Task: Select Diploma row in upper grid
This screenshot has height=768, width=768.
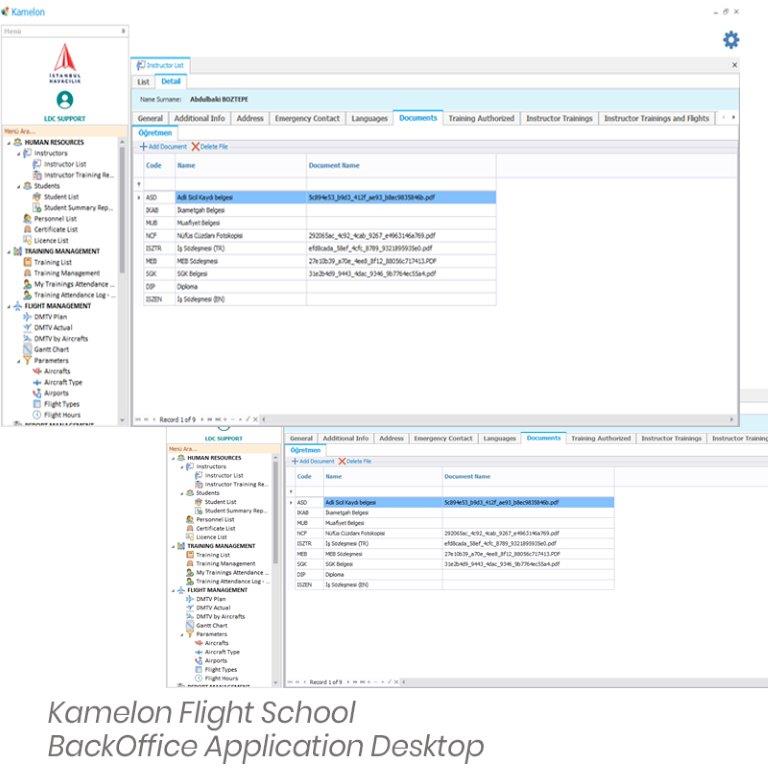Action: coord(319,287)
